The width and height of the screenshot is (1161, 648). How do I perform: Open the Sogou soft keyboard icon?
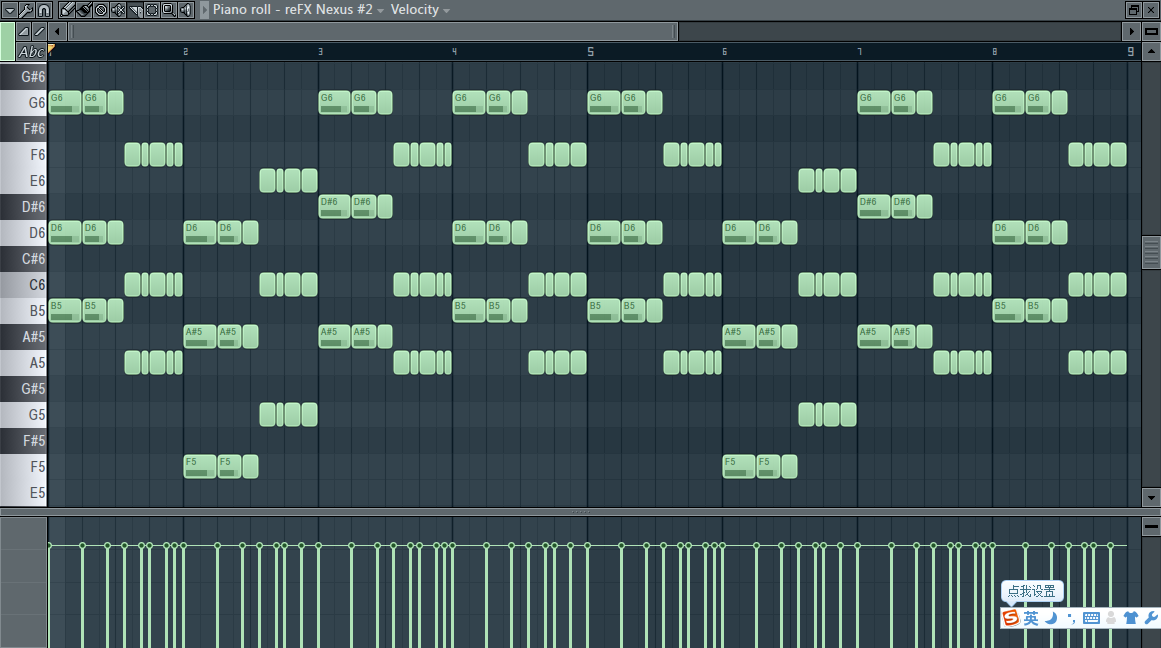pos(1091,618)
